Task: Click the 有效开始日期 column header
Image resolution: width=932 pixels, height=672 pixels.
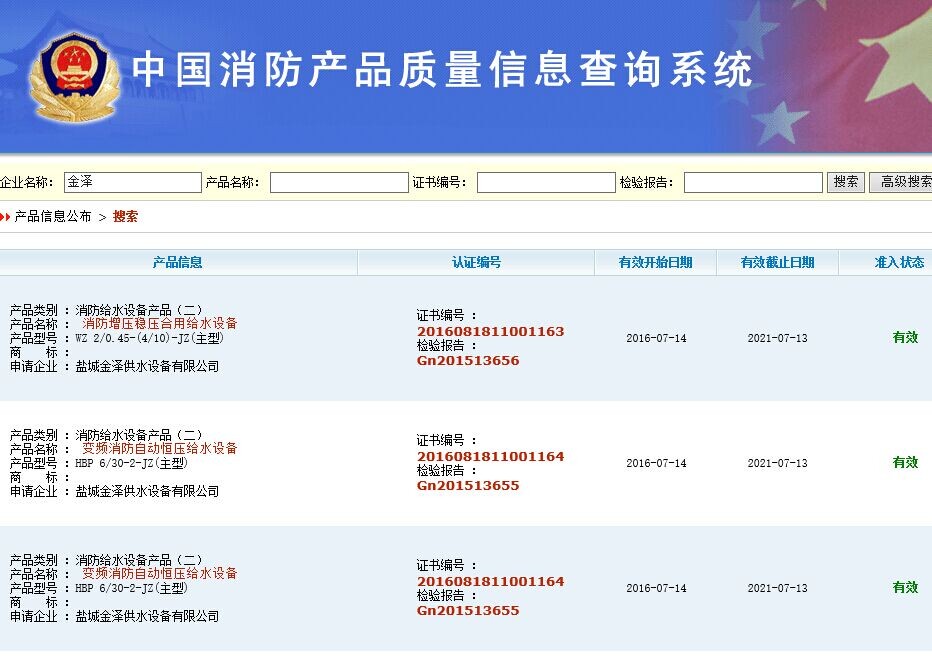Action: pyautogui.click(x=655, y=262)
